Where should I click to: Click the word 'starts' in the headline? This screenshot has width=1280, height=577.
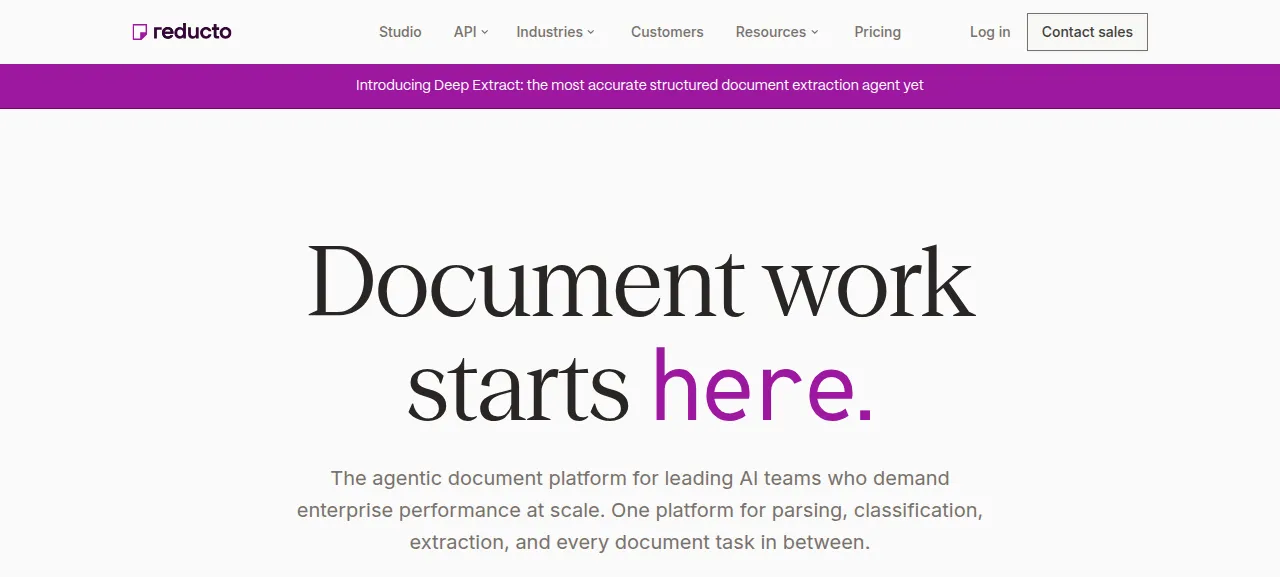pos(518,388)
